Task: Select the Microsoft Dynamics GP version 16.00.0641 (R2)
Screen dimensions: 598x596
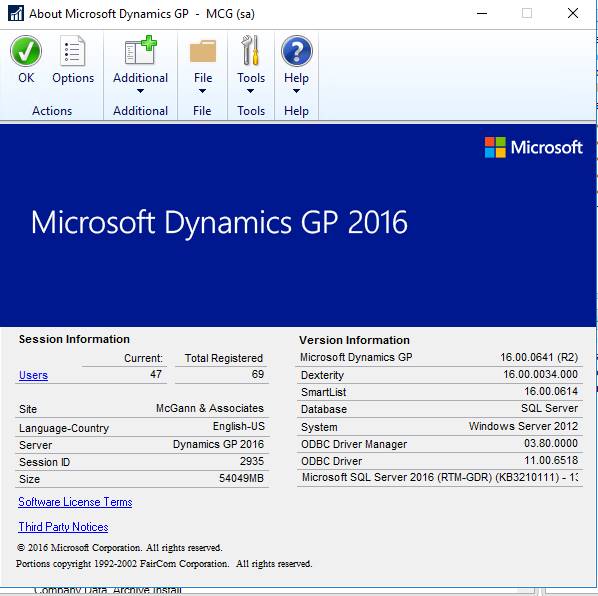Action: pyautogui.click(x=539, y=357)
